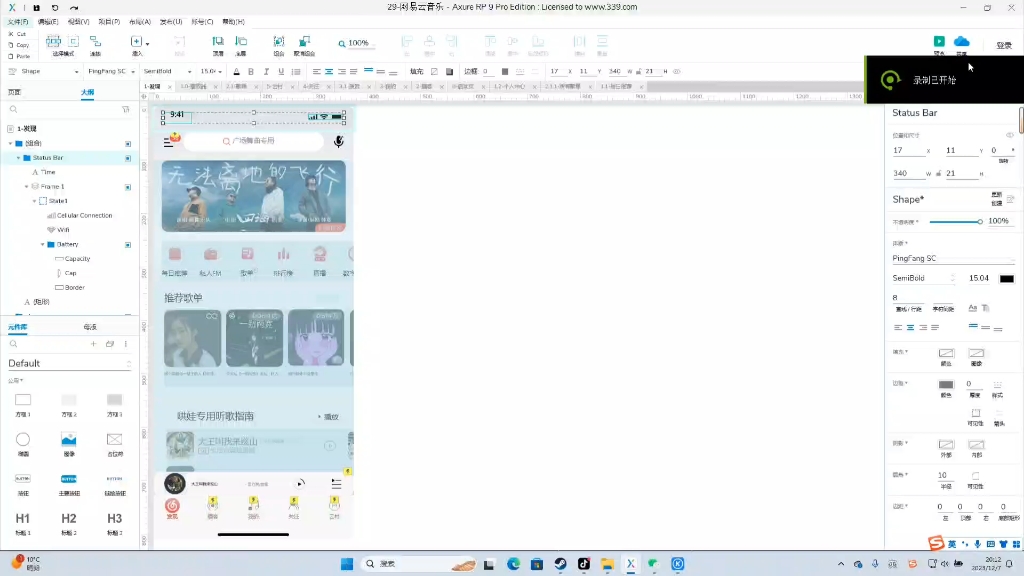Switch to the 母版 masters tab
1024x576 pixels.
[90, 327]
